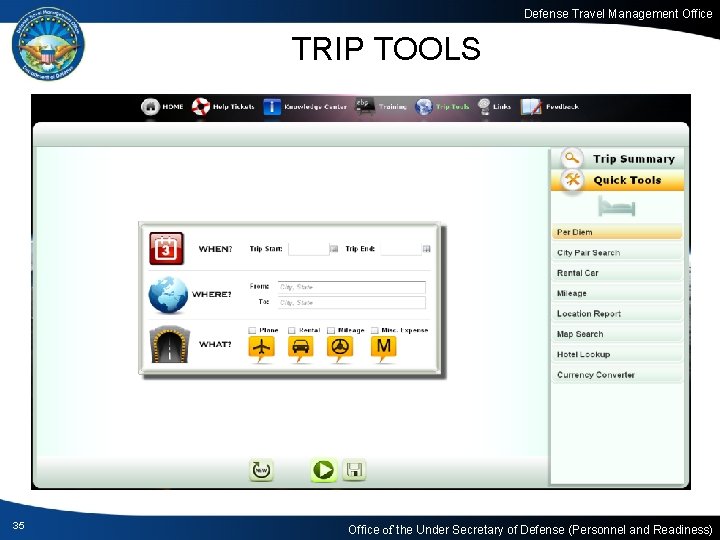720x540 pixels.
Task: Select the yellow steering wheel mileage icon
Action: click(x=340, y=349)
